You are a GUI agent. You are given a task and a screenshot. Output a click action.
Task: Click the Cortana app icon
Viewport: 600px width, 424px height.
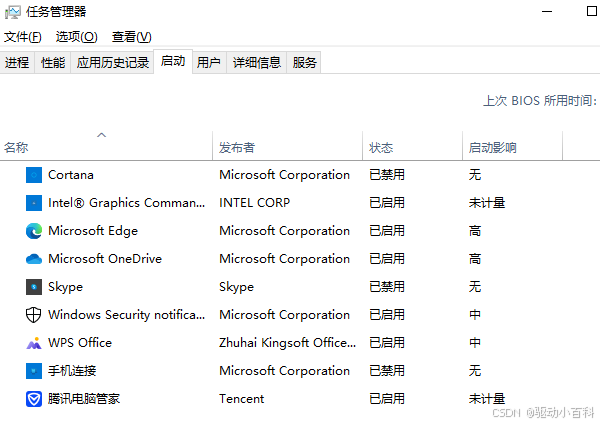pos(34,175)
